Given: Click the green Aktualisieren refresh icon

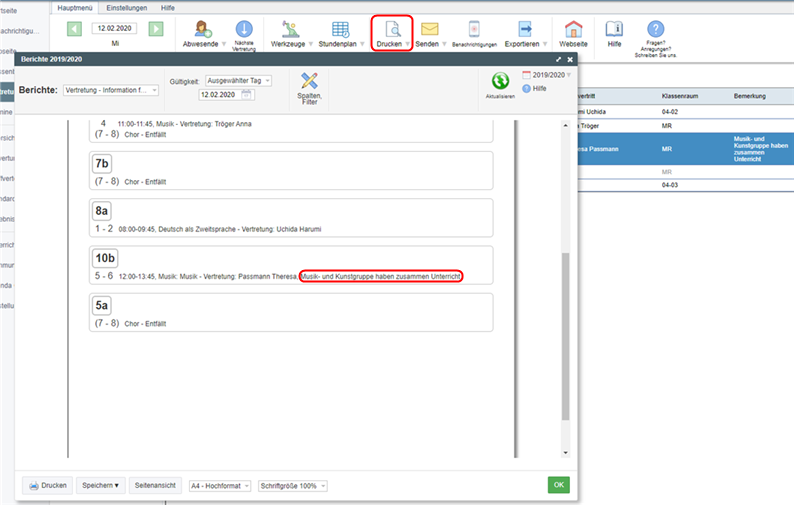Looking at the screenshot, I should point(499,81).
